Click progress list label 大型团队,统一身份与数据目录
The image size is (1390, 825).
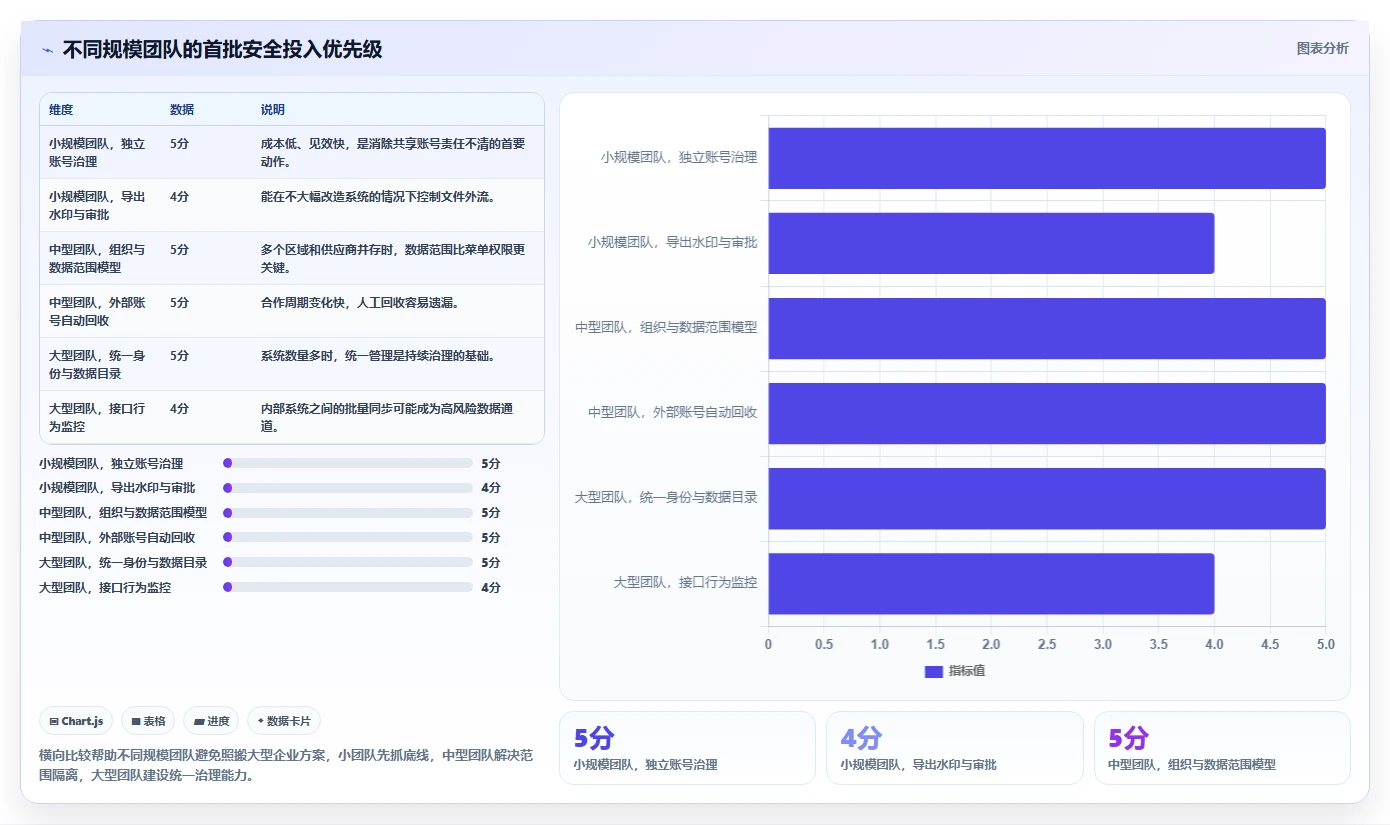[123, 563]
